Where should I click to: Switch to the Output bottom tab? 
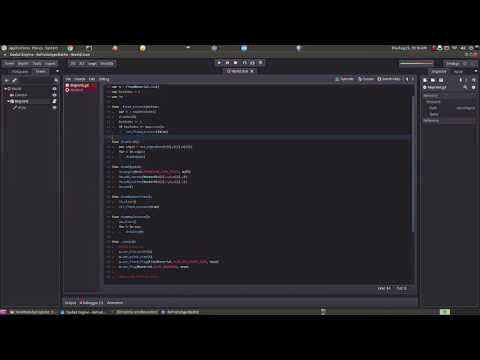(70, 303)
